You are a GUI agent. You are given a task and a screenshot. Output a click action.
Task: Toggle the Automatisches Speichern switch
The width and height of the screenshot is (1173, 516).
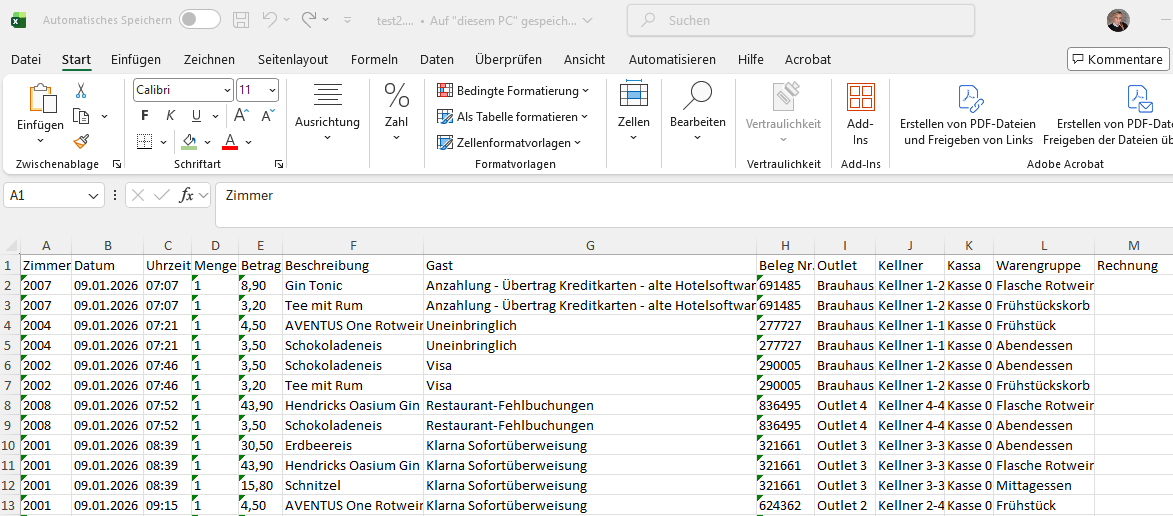pyautogui.click(x=200, y=20)
